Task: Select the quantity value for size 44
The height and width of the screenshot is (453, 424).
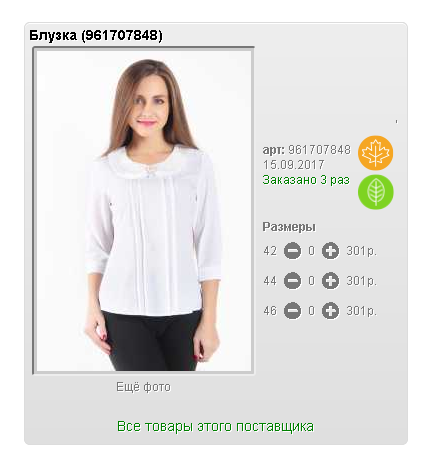Action: (311, 281)
